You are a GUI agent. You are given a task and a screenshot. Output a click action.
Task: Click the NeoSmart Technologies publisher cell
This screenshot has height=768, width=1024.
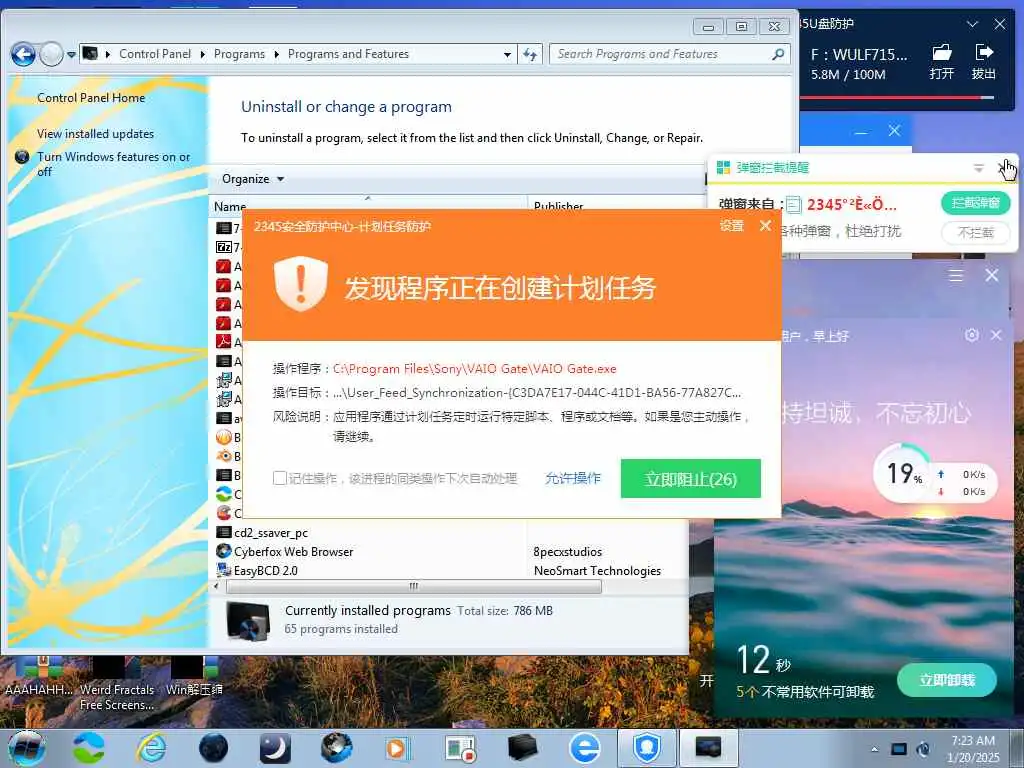click(597, 571)
